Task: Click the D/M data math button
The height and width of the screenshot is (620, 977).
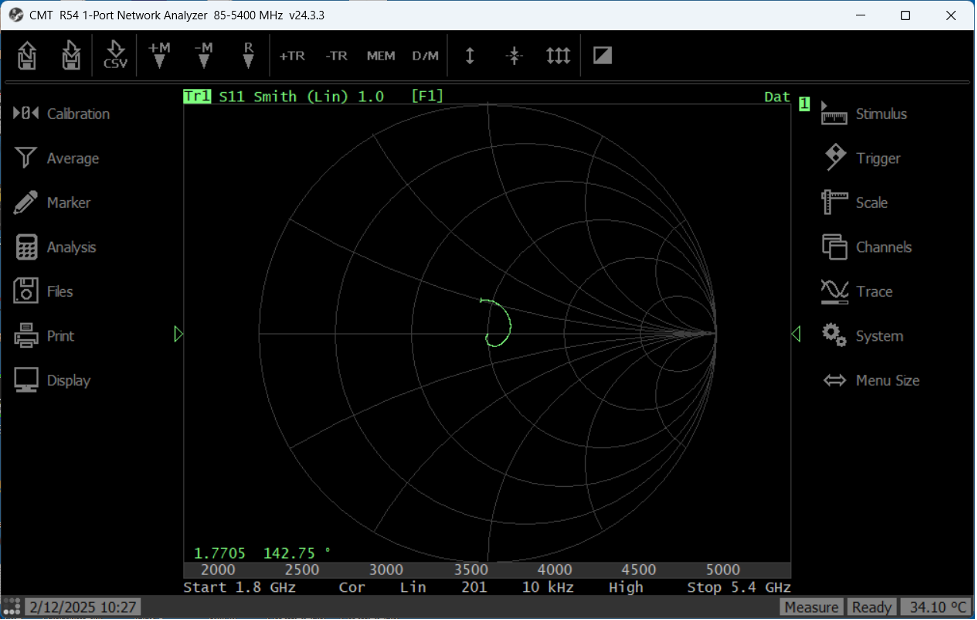Action: coord(425,56)
